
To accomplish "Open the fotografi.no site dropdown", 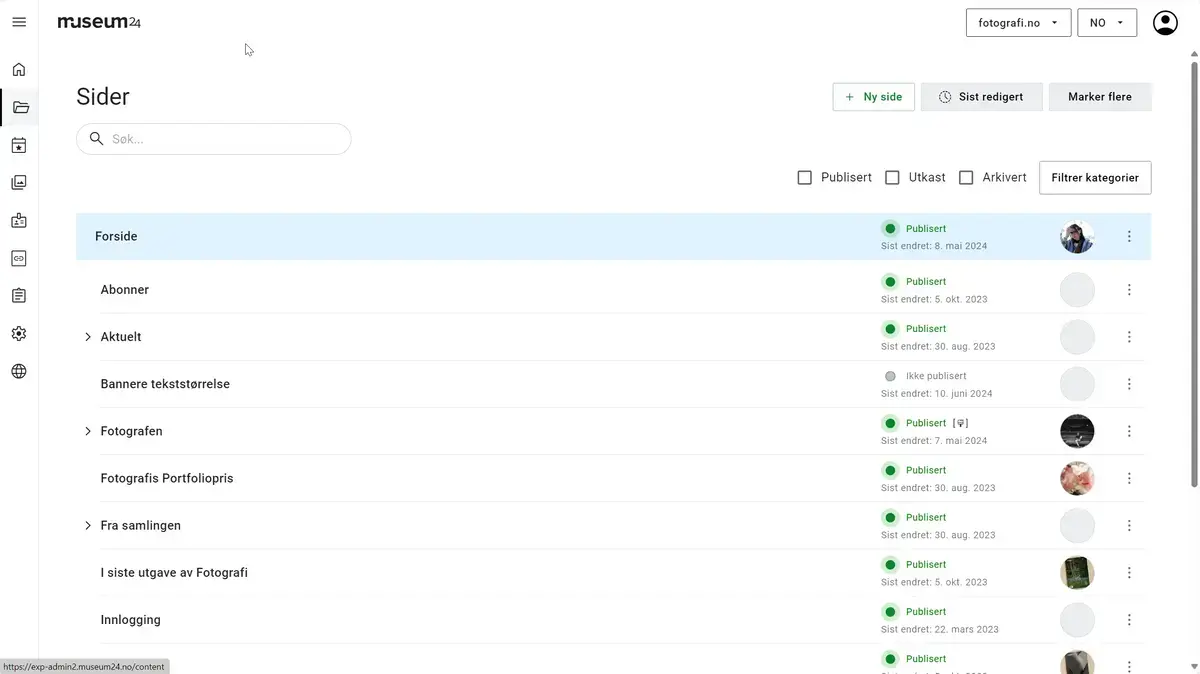I will pyautogui.click(x=1018, y=23).
